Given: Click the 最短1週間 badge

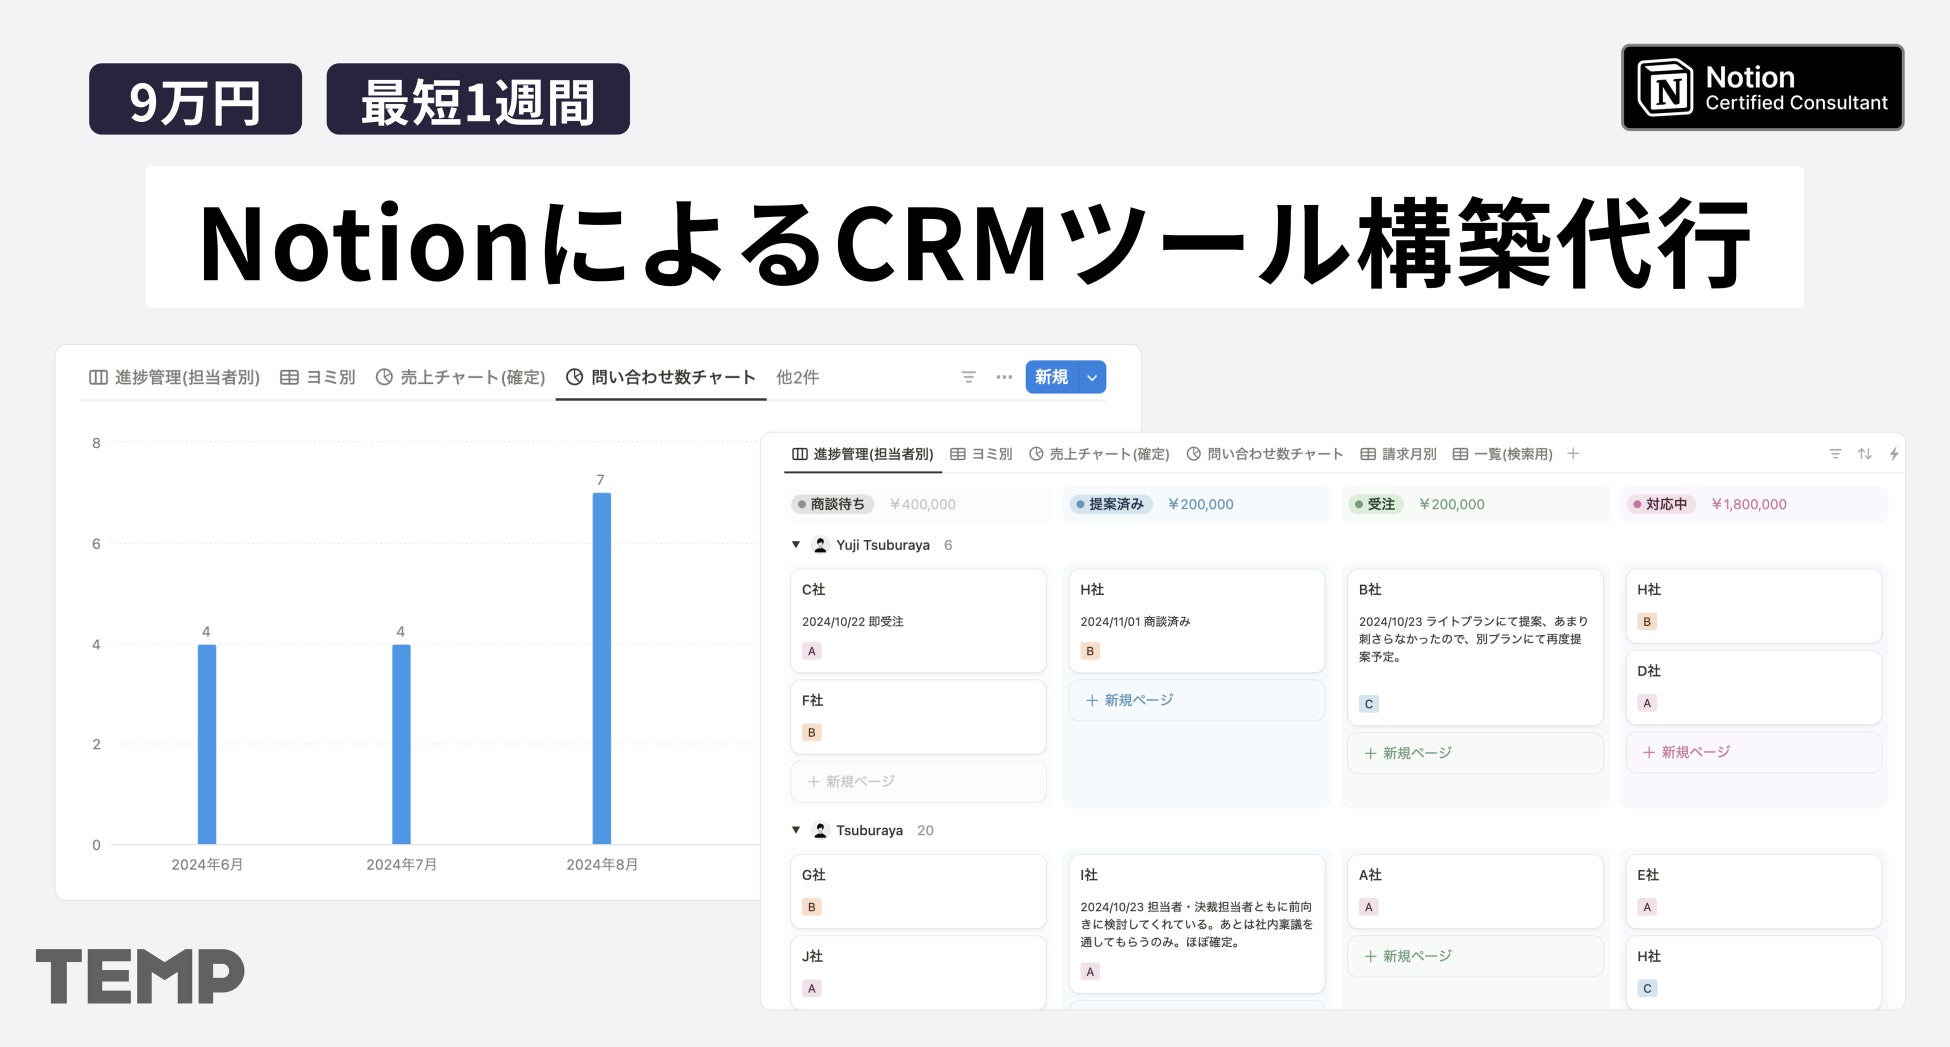Looking at the screenshot, I should (x=478, y=99).
